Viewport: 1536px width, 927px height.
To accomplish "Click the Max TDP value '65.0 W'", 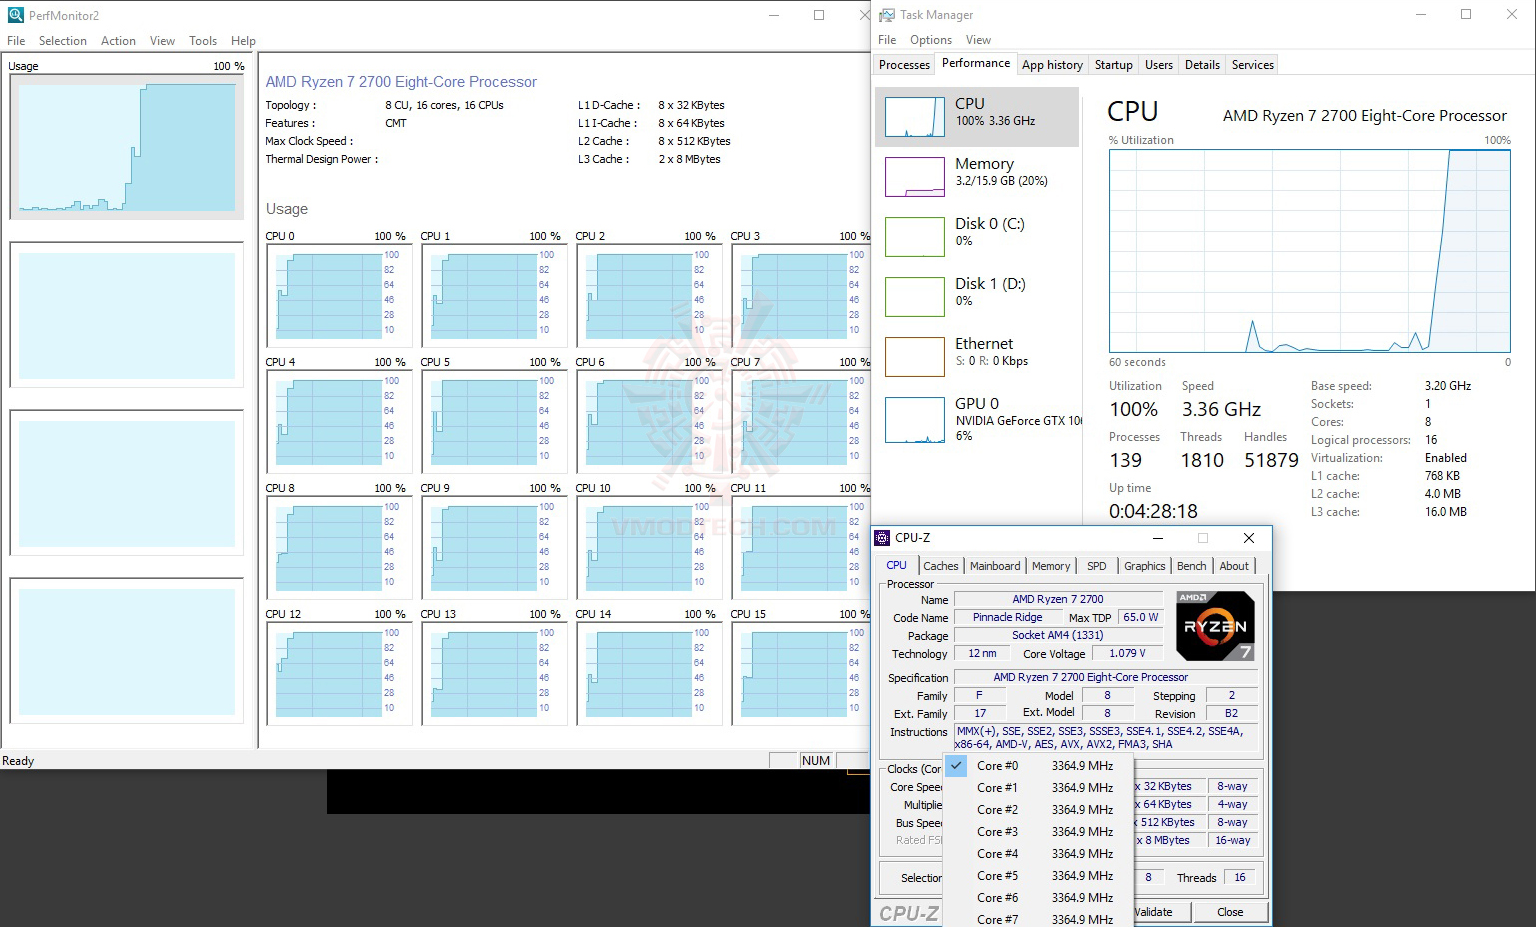I will tap(1140, 617).
